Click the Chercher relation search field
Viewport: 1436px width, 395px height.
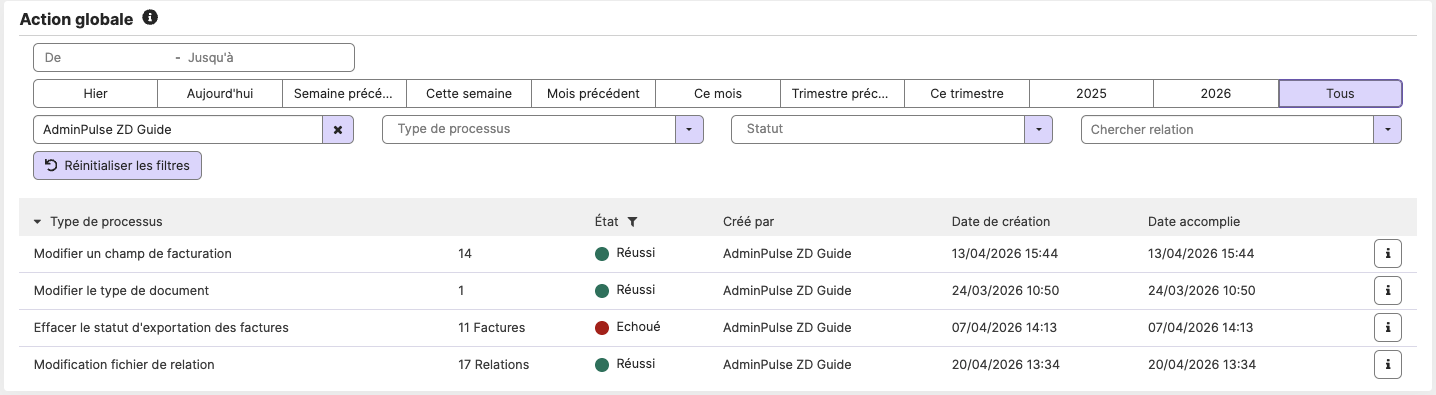(x=1227, y=130)
